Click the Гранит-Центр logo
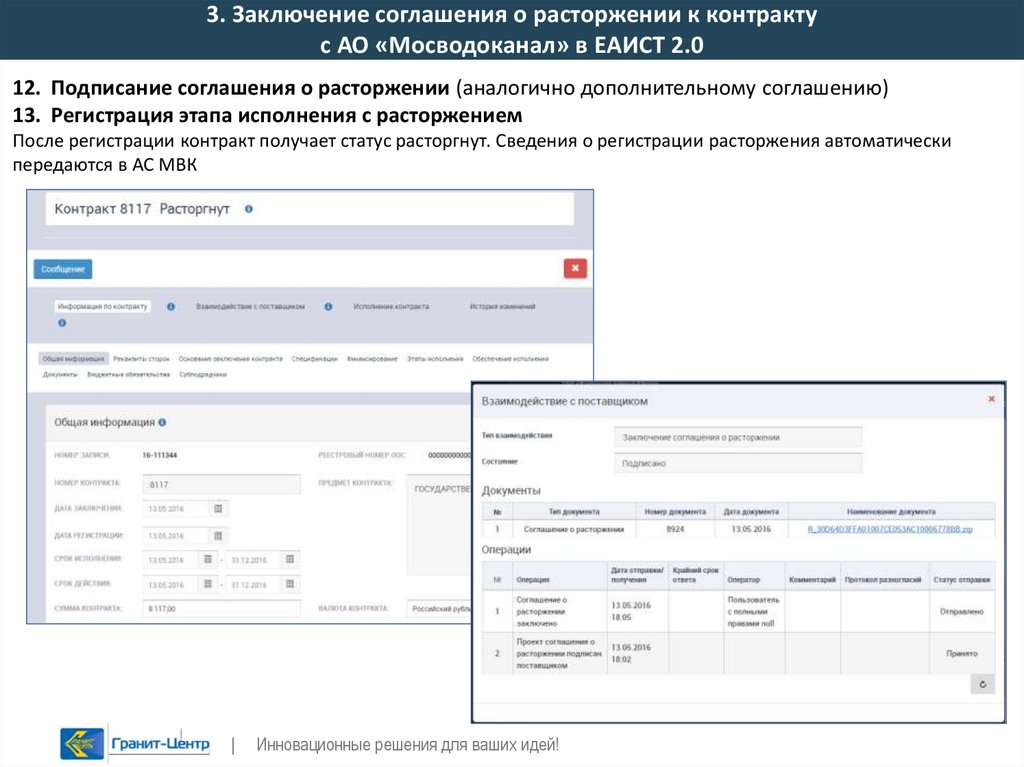Image resolution: width=1024 pixels, height=767 pixels. (x=135, y=744)
